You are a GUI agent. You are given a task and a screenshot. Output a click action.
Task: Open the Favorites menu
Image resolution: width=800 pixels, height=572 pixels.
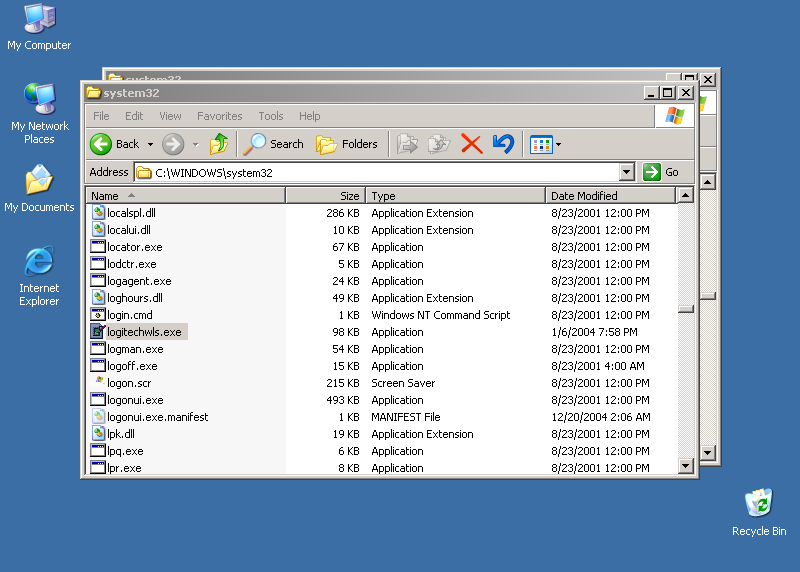(219, 116)
